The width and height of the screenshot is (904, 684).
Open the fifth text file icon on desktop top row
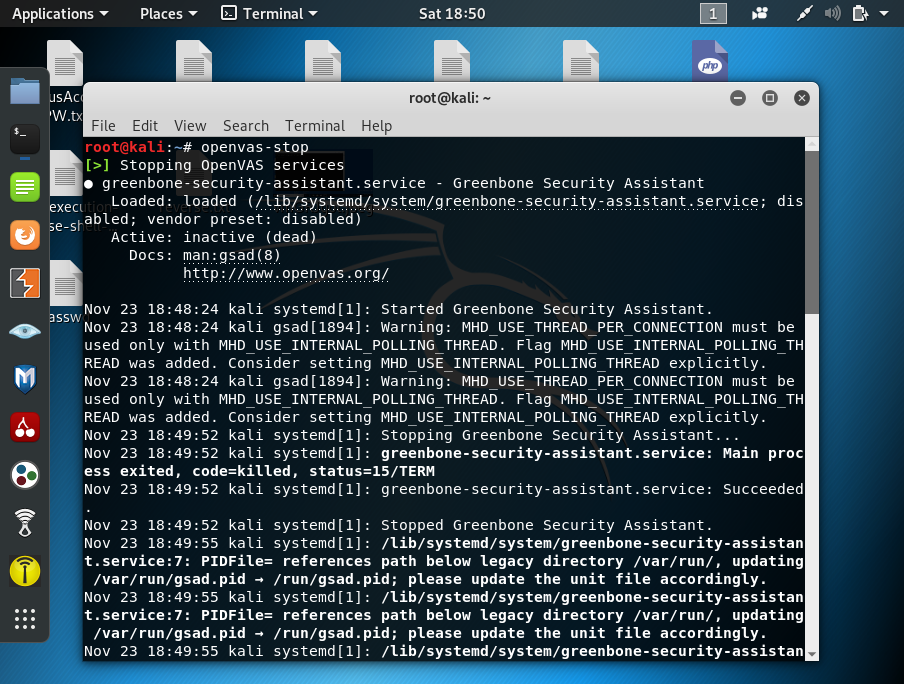(x=581, y=61)
